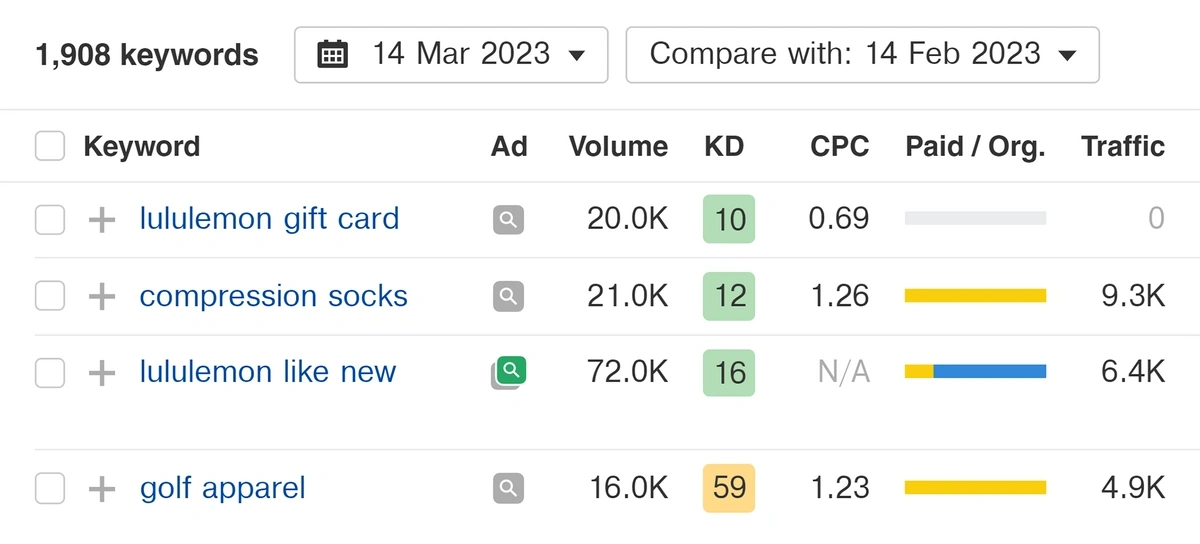Click the plus icon beside golf apparel
The height and width of the screenshot is (544, 1200).
[102, 489]
